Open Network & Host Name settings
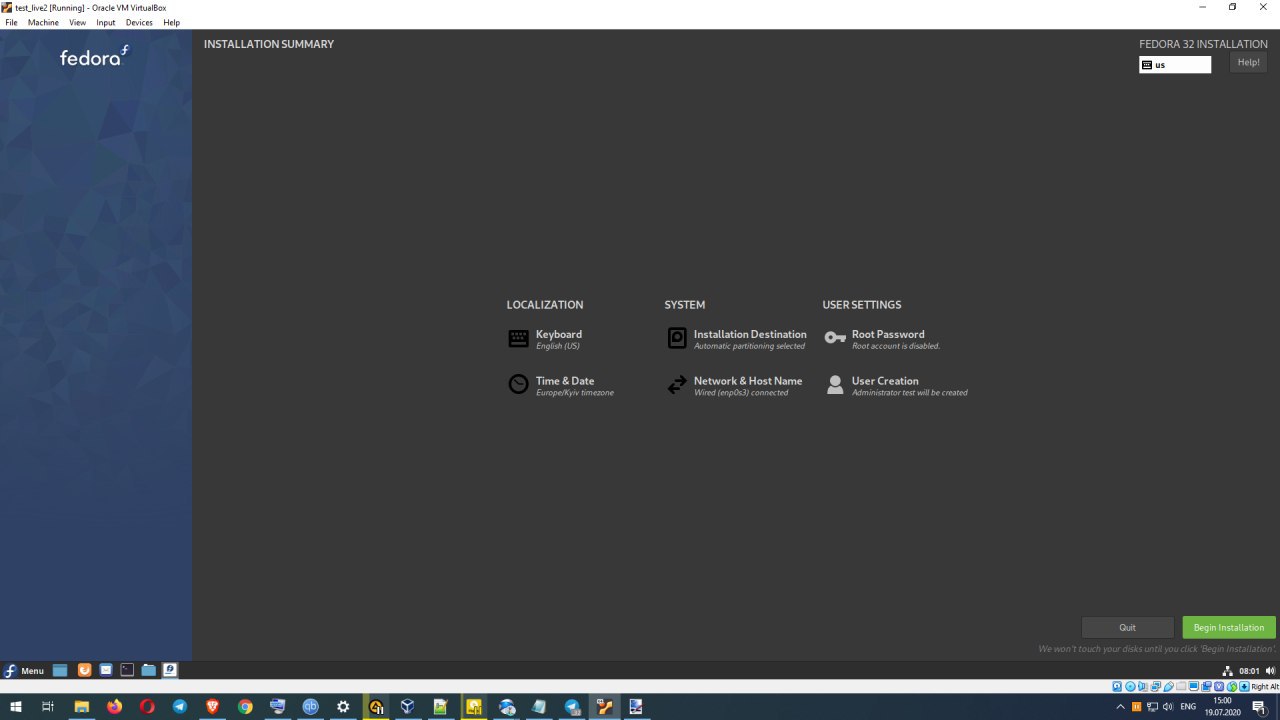 (734, 386)
